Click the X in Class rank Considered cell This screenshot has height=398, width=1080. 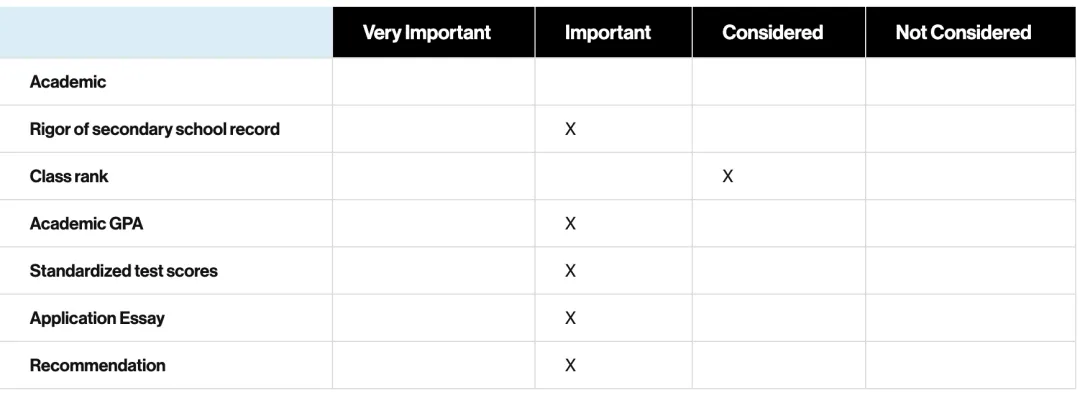pos(727,176)
